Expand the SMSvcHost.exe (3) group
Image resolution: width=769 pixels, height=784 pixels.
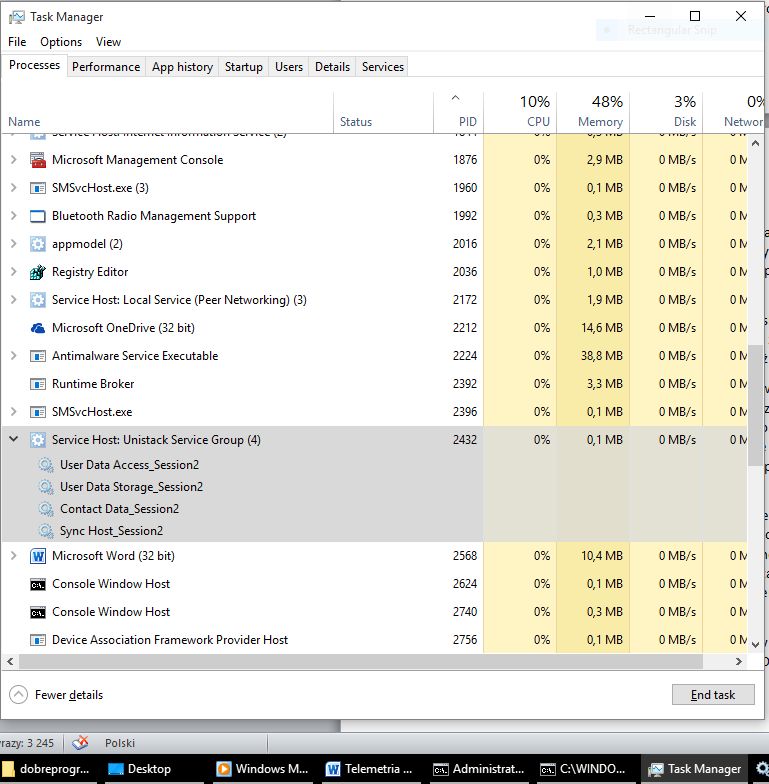14,188
